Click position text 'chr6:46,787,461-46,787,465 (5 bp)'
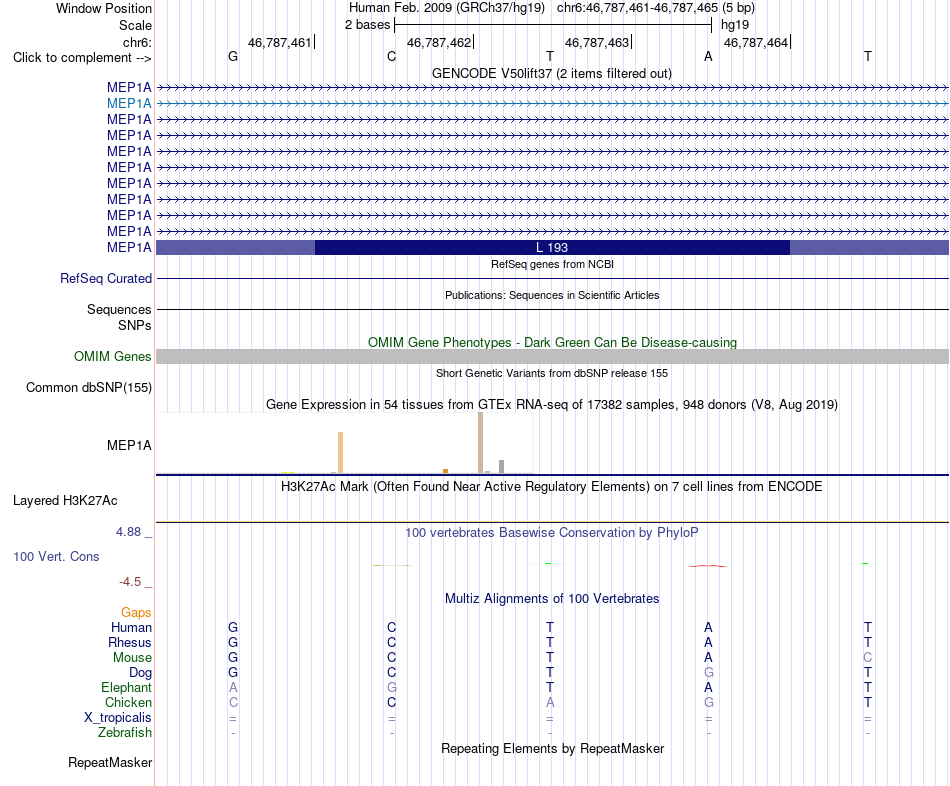The image size is (950, 786). [656, 8]
